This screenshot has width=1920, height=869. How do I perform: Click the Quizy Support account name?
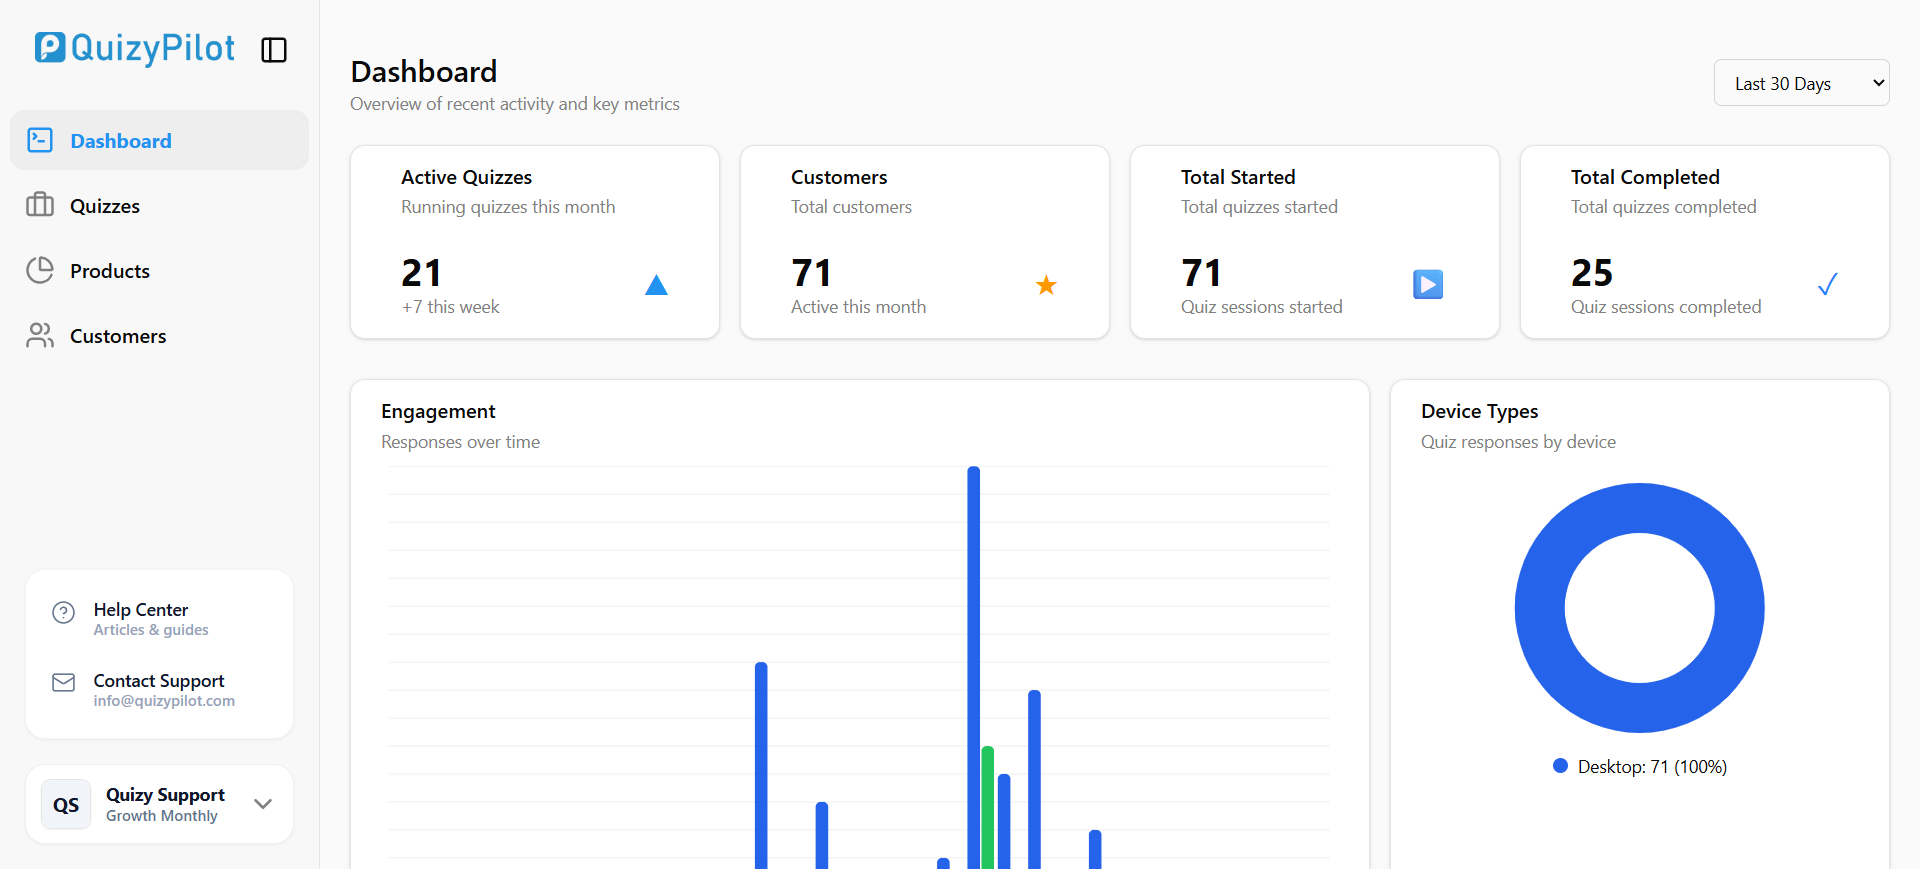tap(165, 795)
